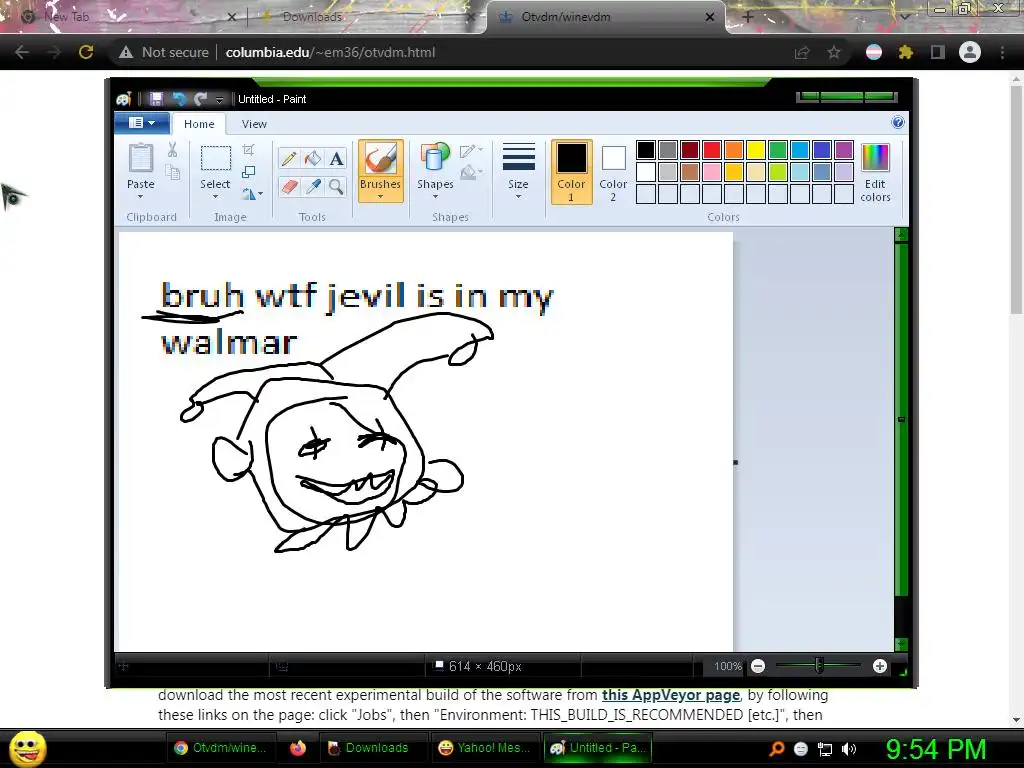
Task: Click the zoom slider handle
Action: (819, 666)
